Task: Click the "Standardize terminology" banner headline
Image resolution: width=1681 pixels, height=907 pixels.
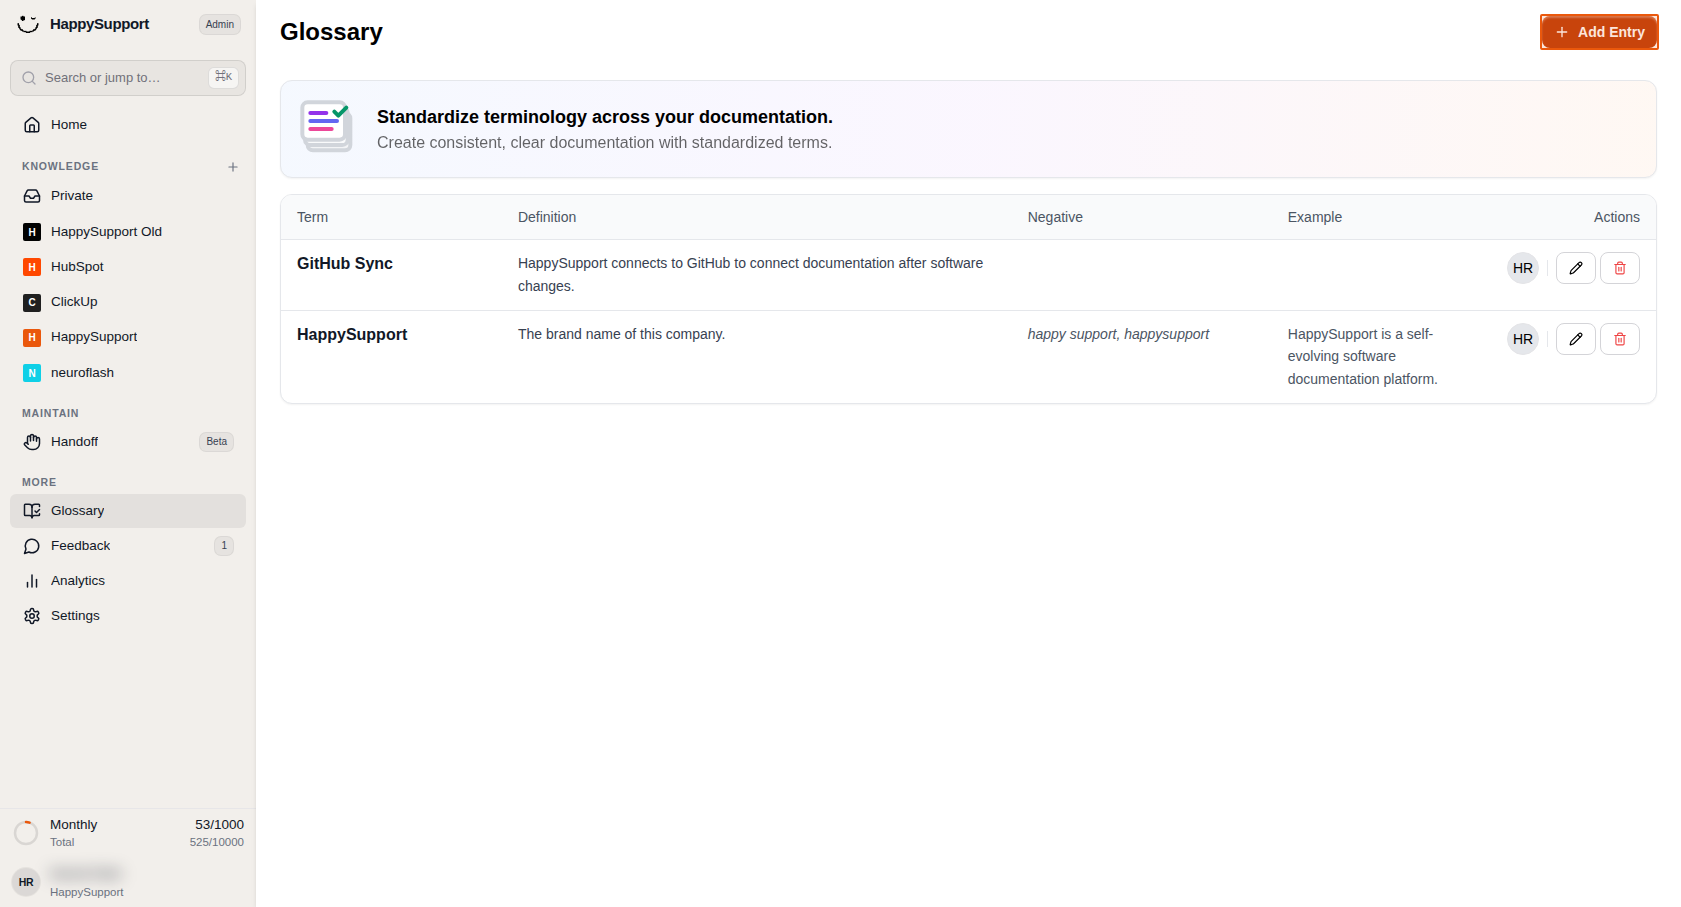Action: 605,117
